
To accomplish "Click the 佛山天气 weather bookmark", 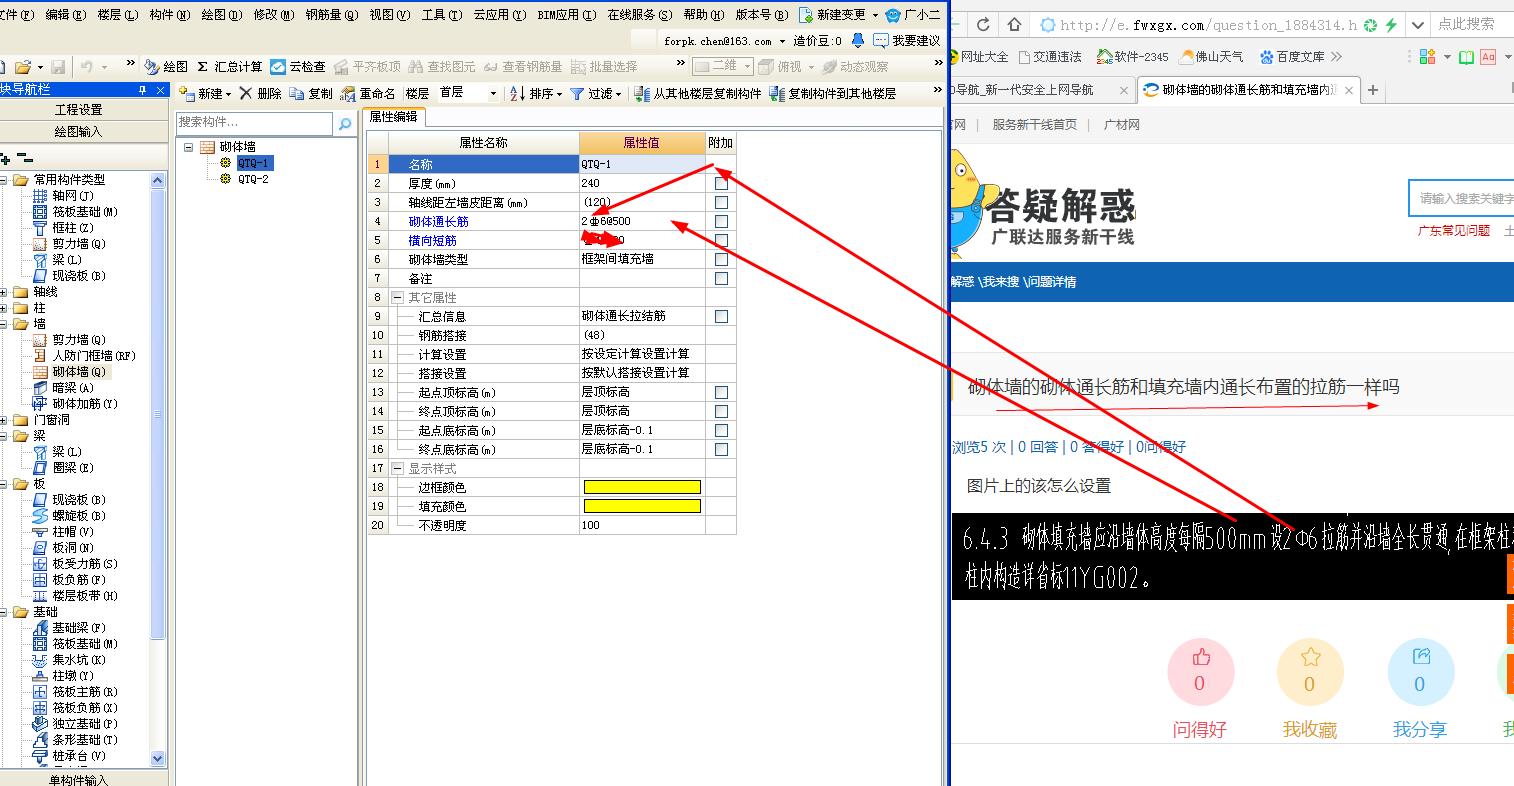I will pyautogui.click(x=1212, y=57).
